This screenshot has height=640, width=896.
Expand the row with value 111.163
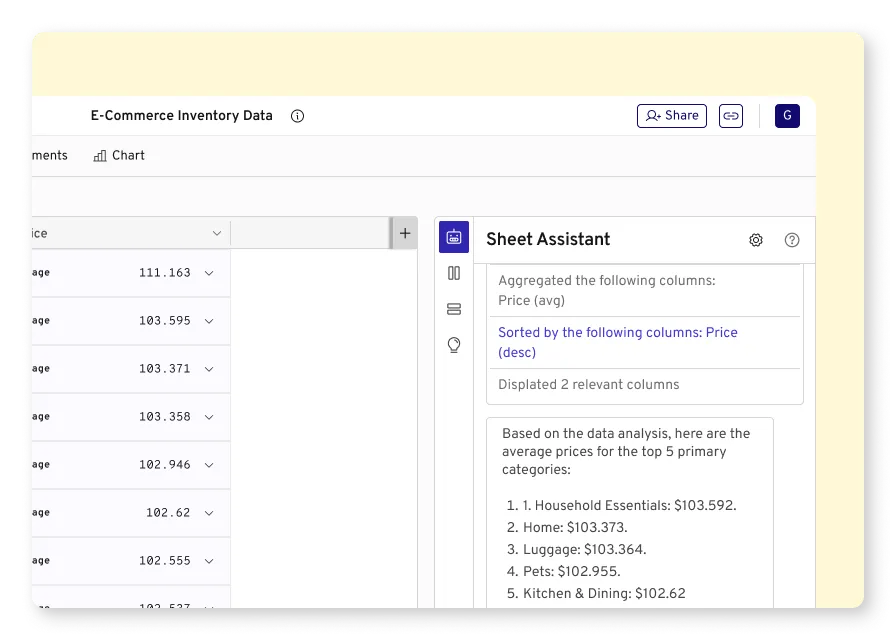tap(209, 273)
